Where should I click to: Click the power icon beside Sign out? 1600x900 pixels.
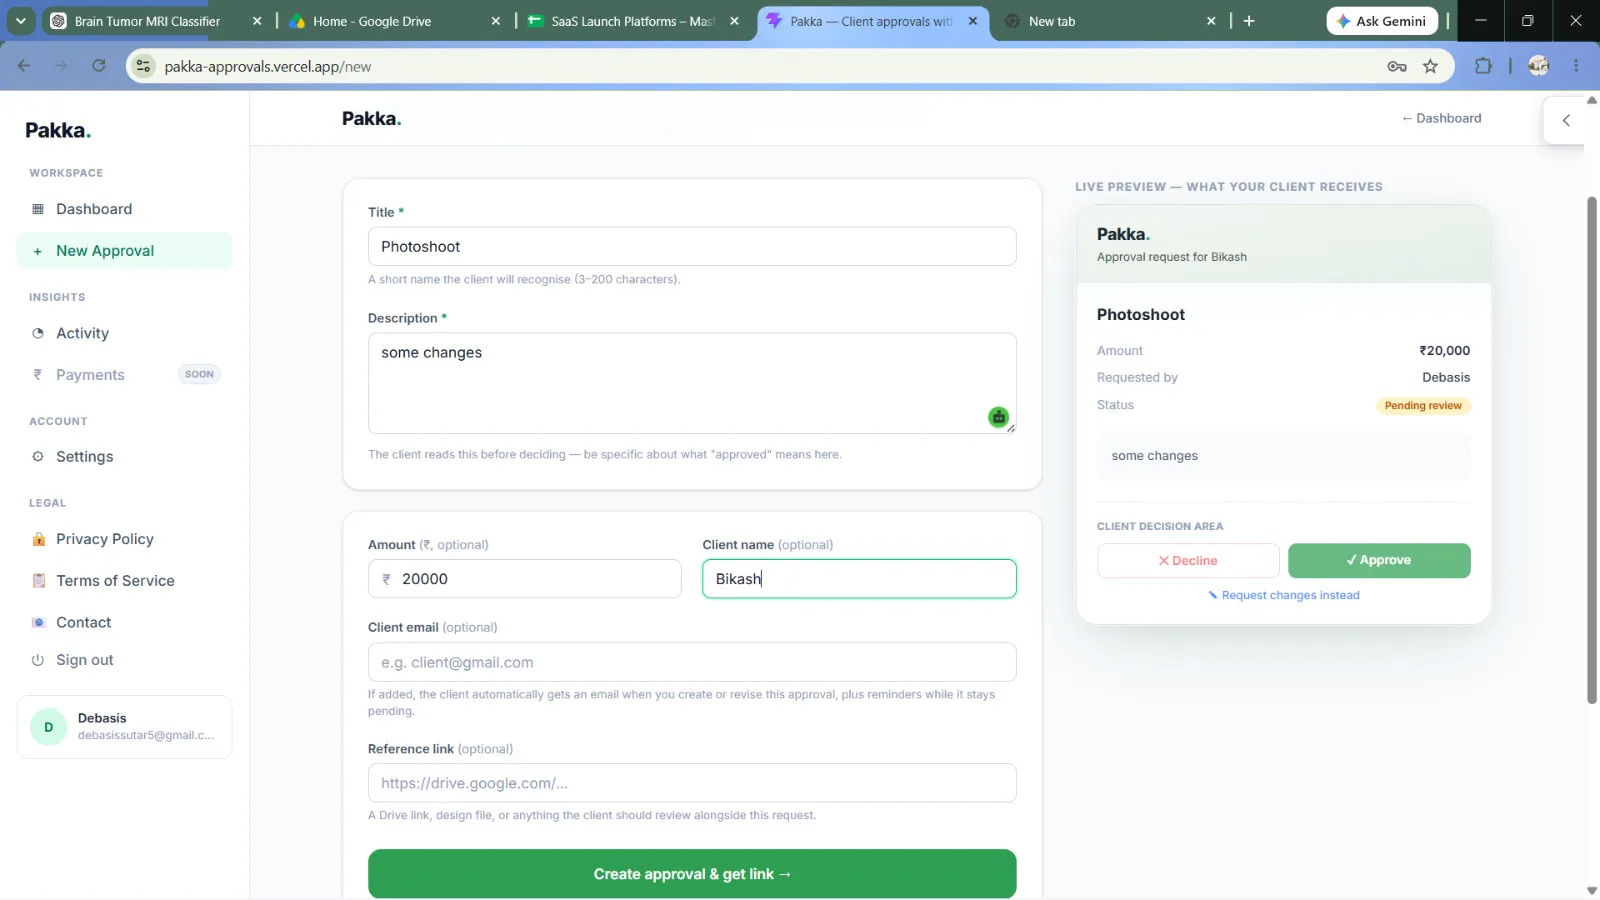pos(38,660)
